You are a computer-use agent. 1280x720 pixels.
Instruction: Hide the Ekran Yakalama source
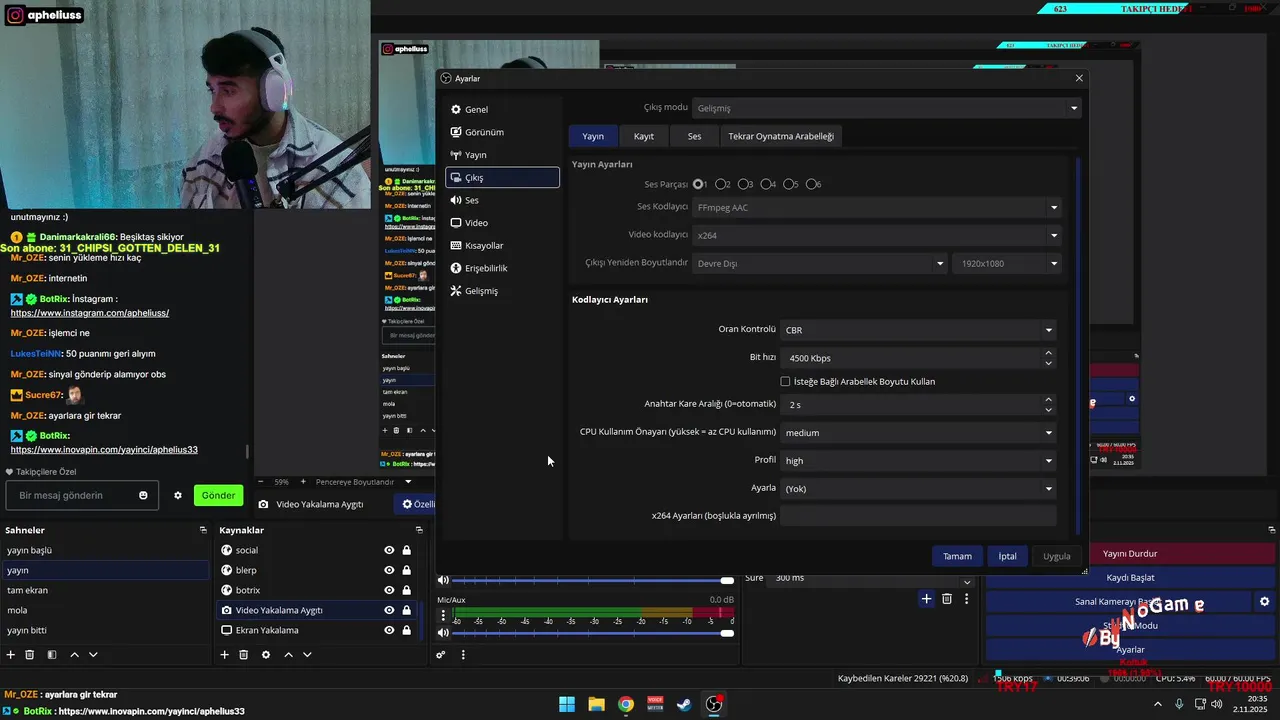pyautogui.click(x=389, y=630)
